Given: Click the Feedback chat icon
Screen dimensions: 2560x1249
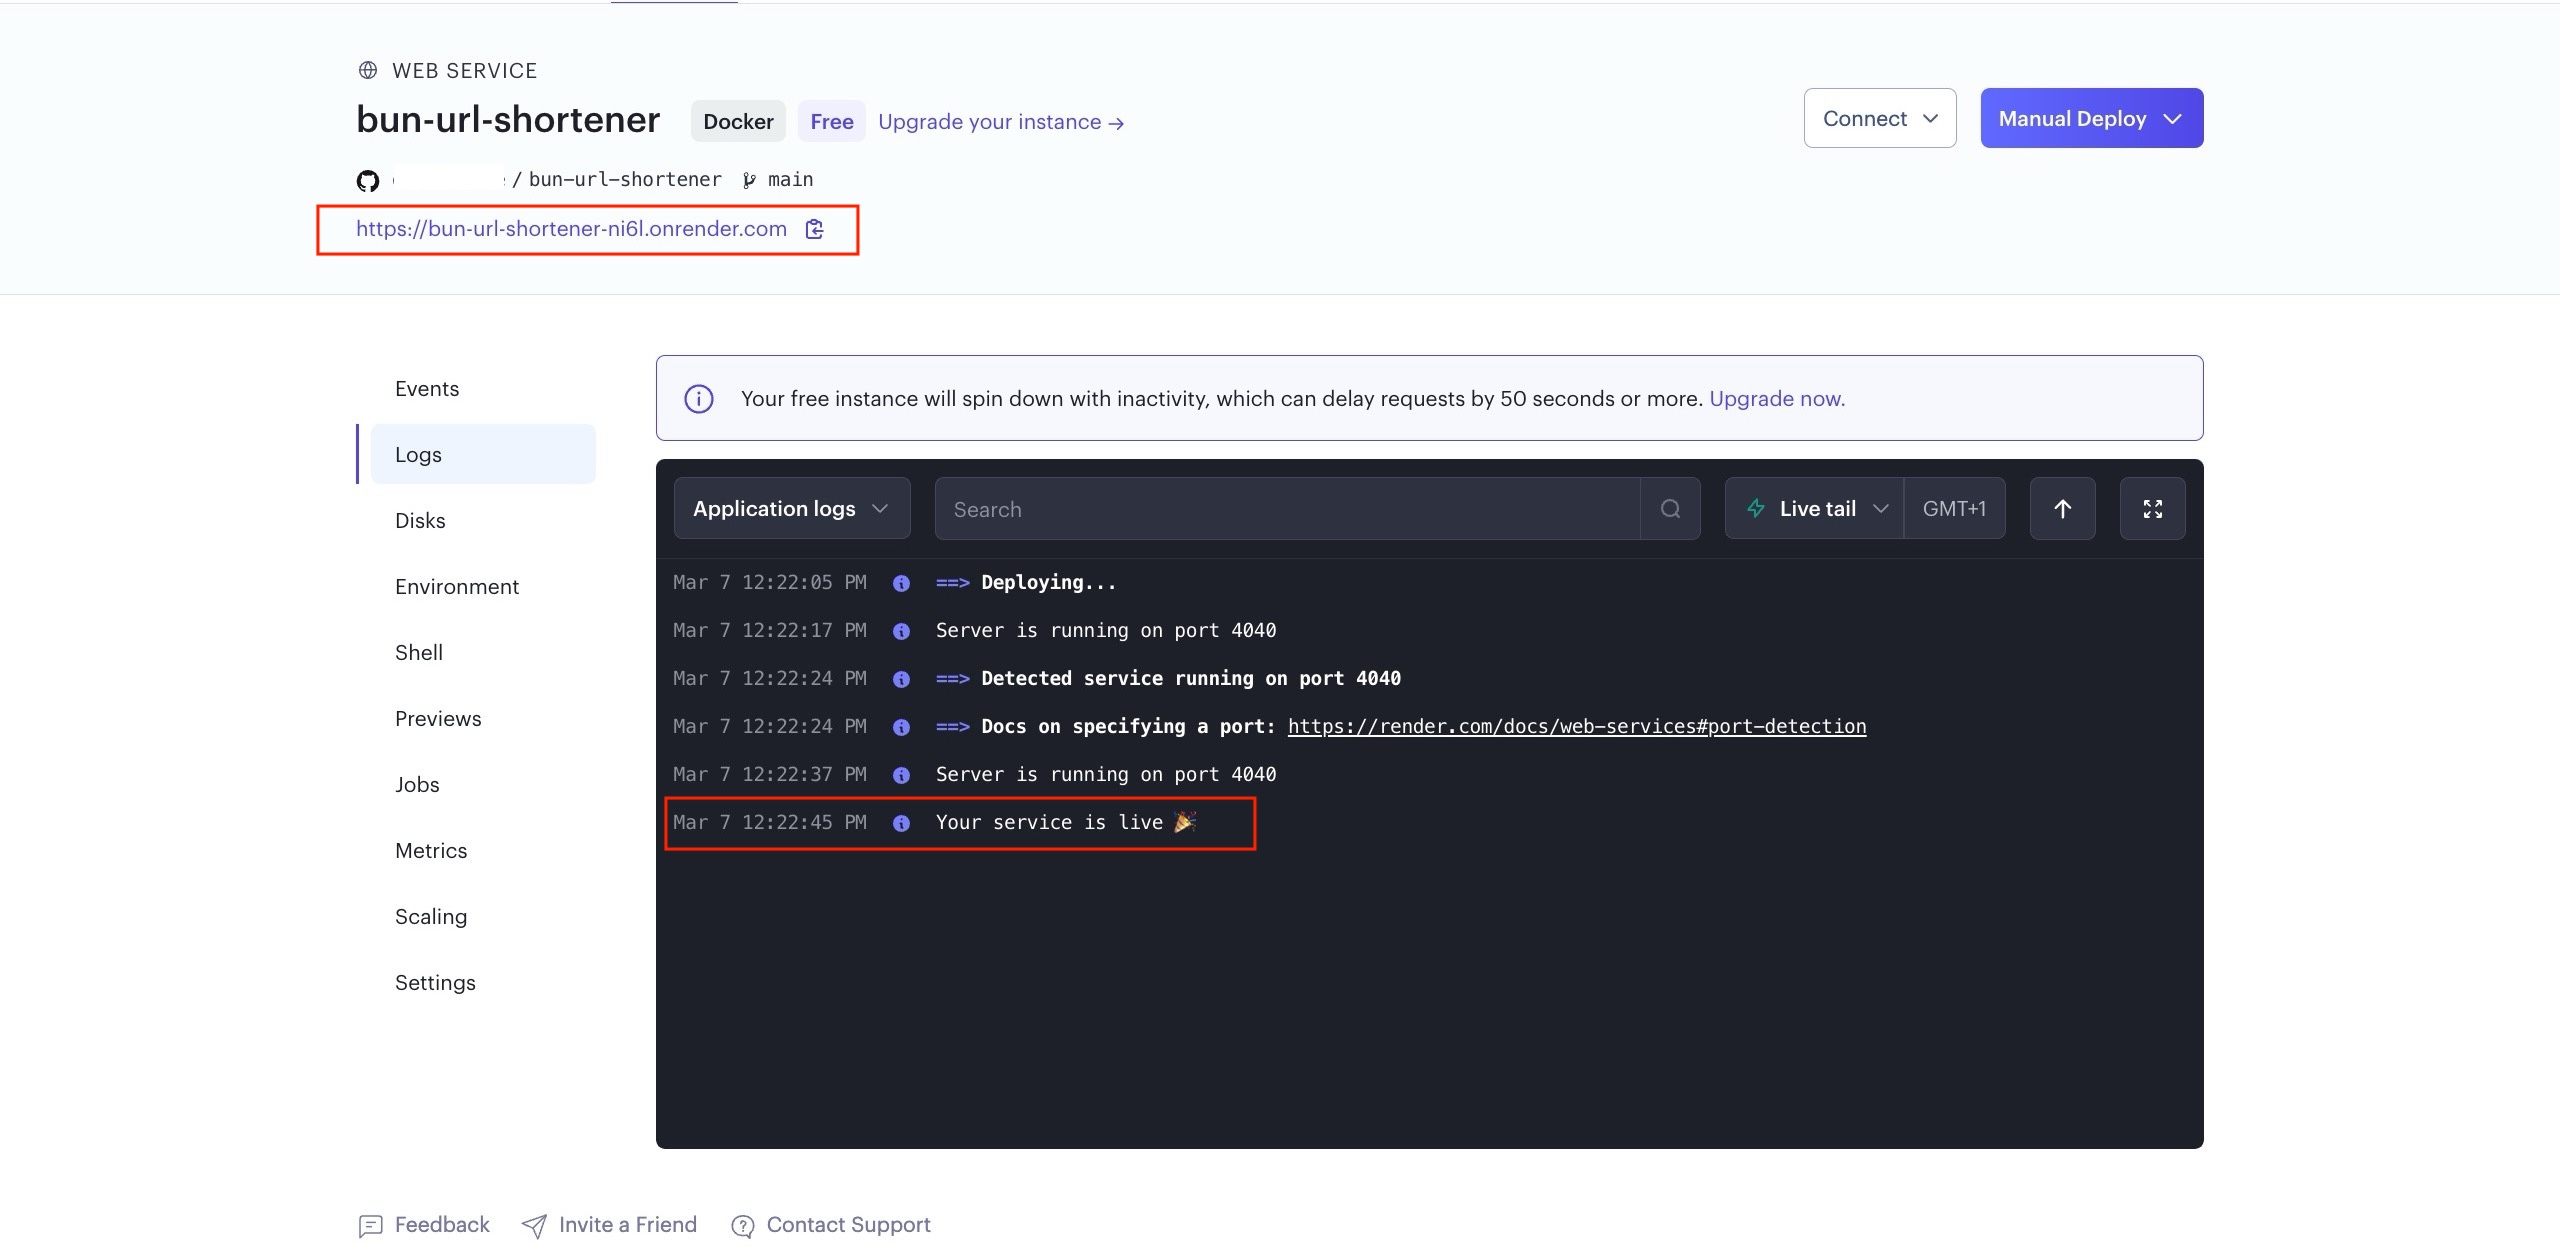Looking at the screenshot, I should click(370, 1225).
